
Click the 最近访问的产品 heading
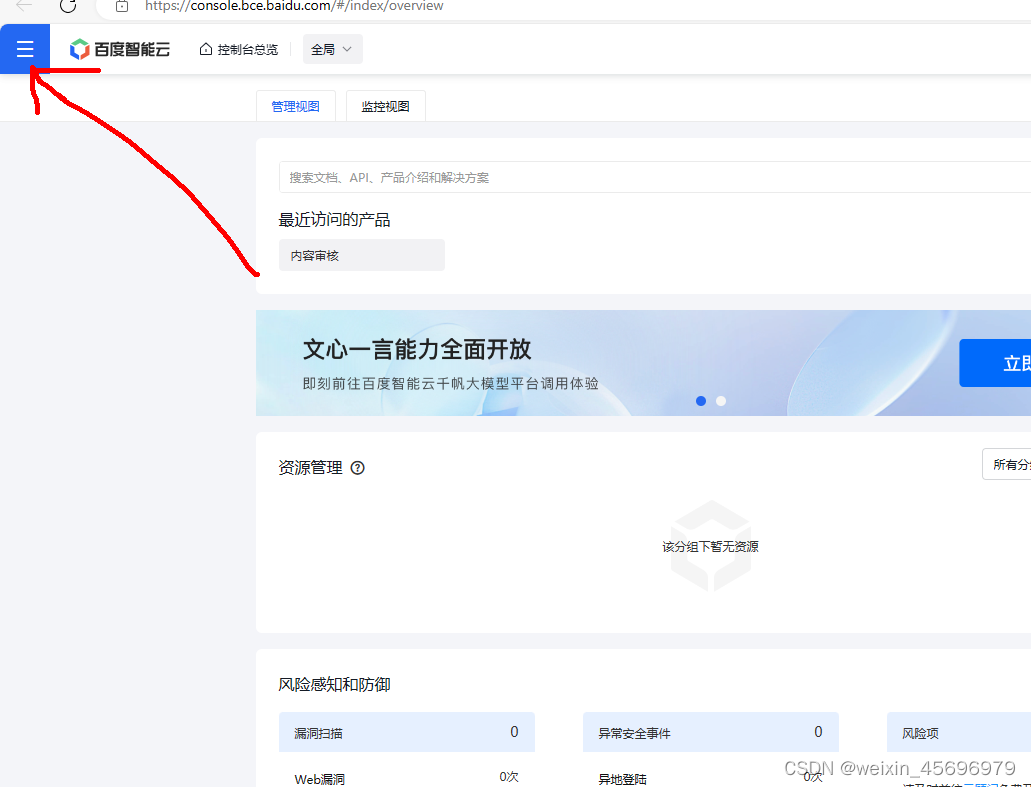(335, 220)
